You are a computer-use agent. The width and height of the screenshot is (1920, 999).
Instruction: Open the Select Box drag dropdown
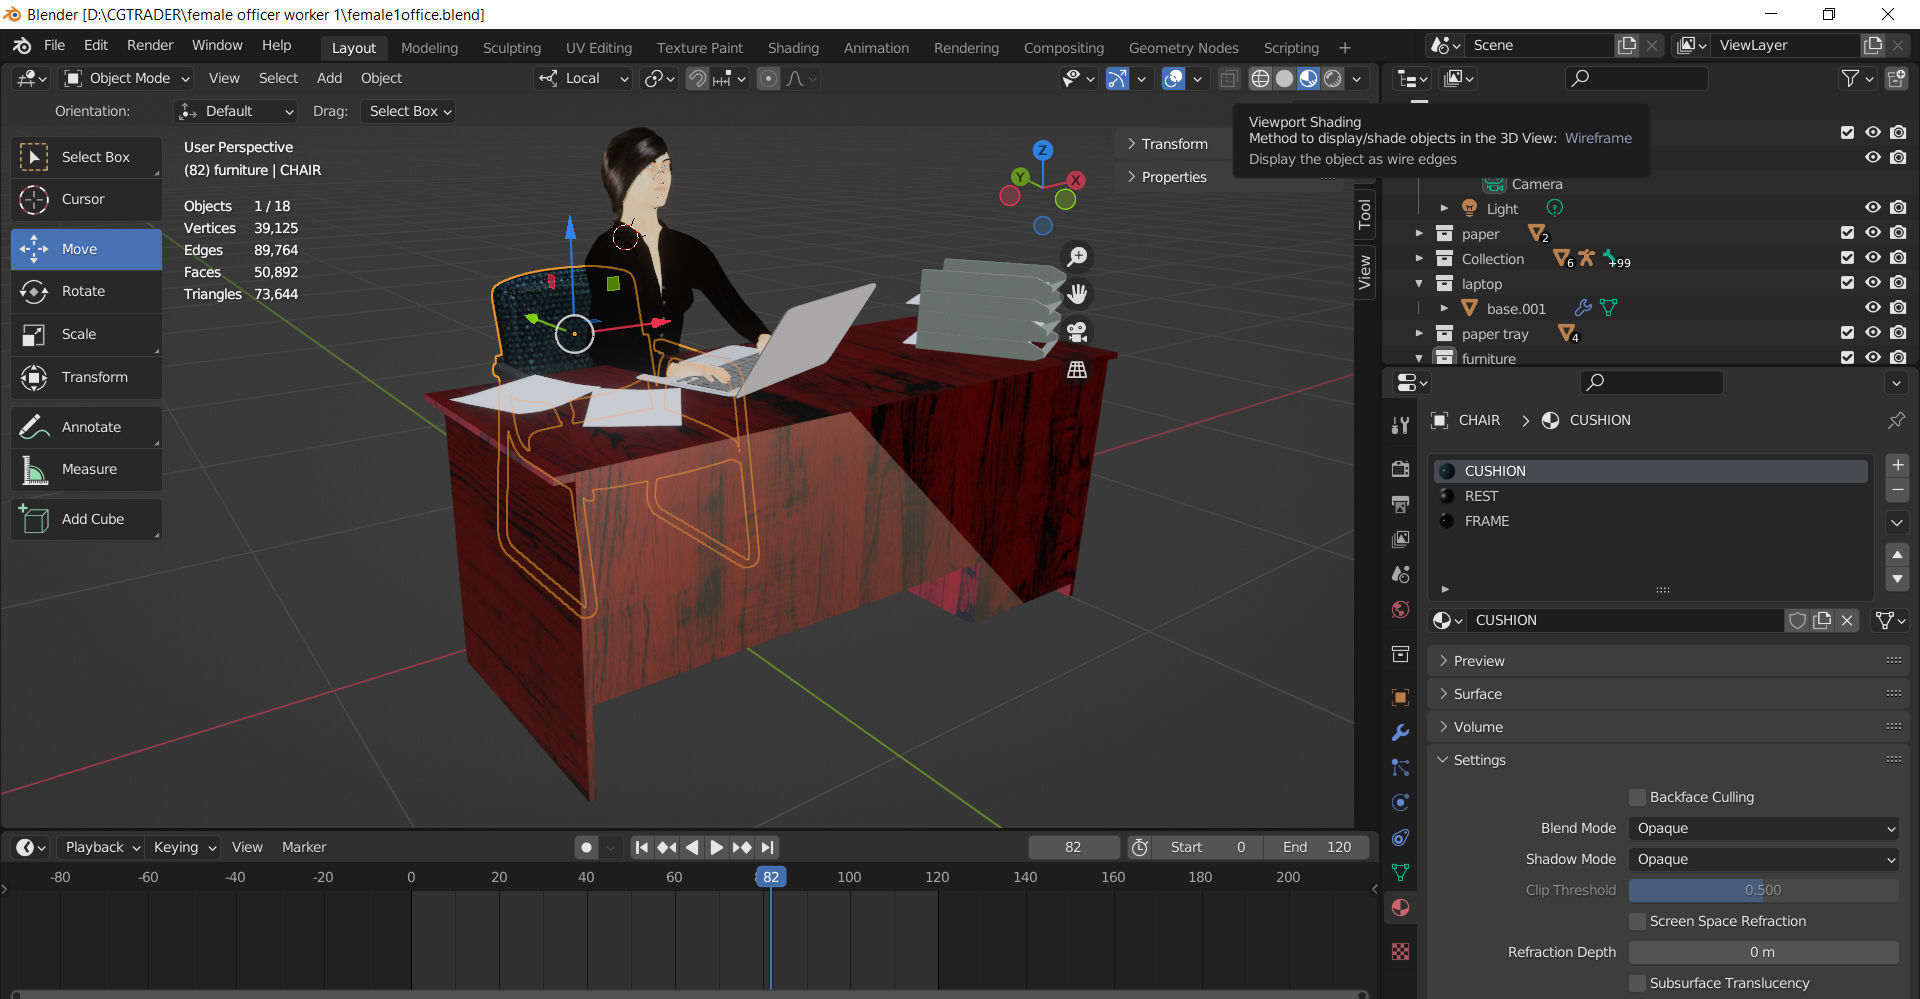pyautogui.click(x=410, y=111)
